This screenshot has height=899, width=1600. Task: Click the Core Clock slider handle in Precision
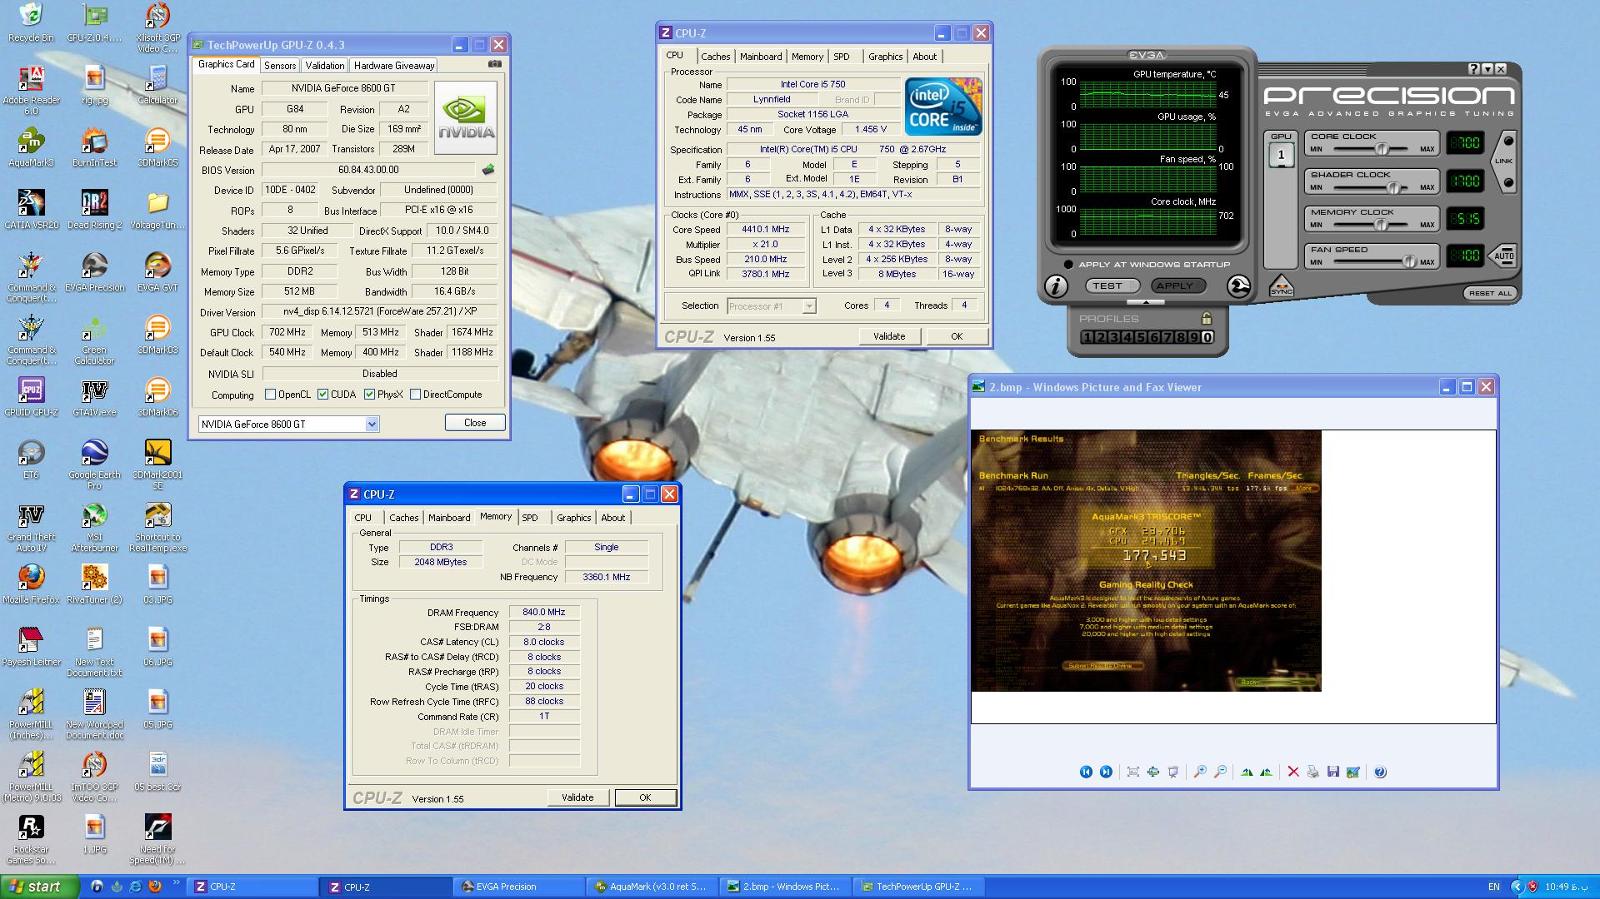coord(1382,149)
